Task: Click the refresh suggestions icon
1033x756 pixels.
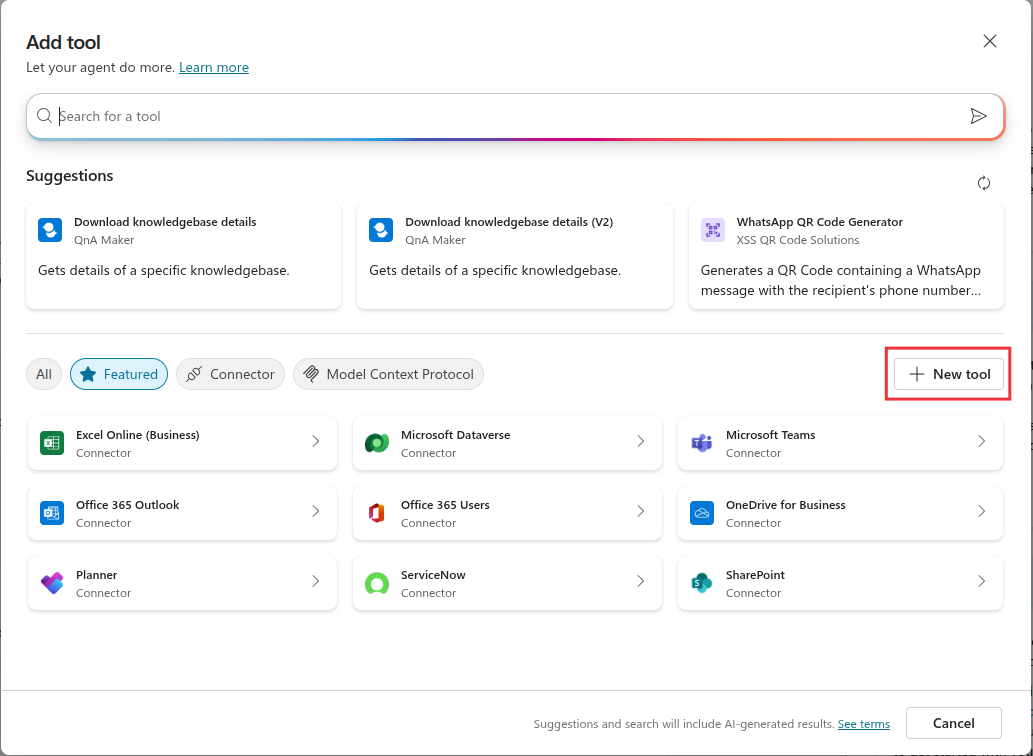Action: click(984, 183)
